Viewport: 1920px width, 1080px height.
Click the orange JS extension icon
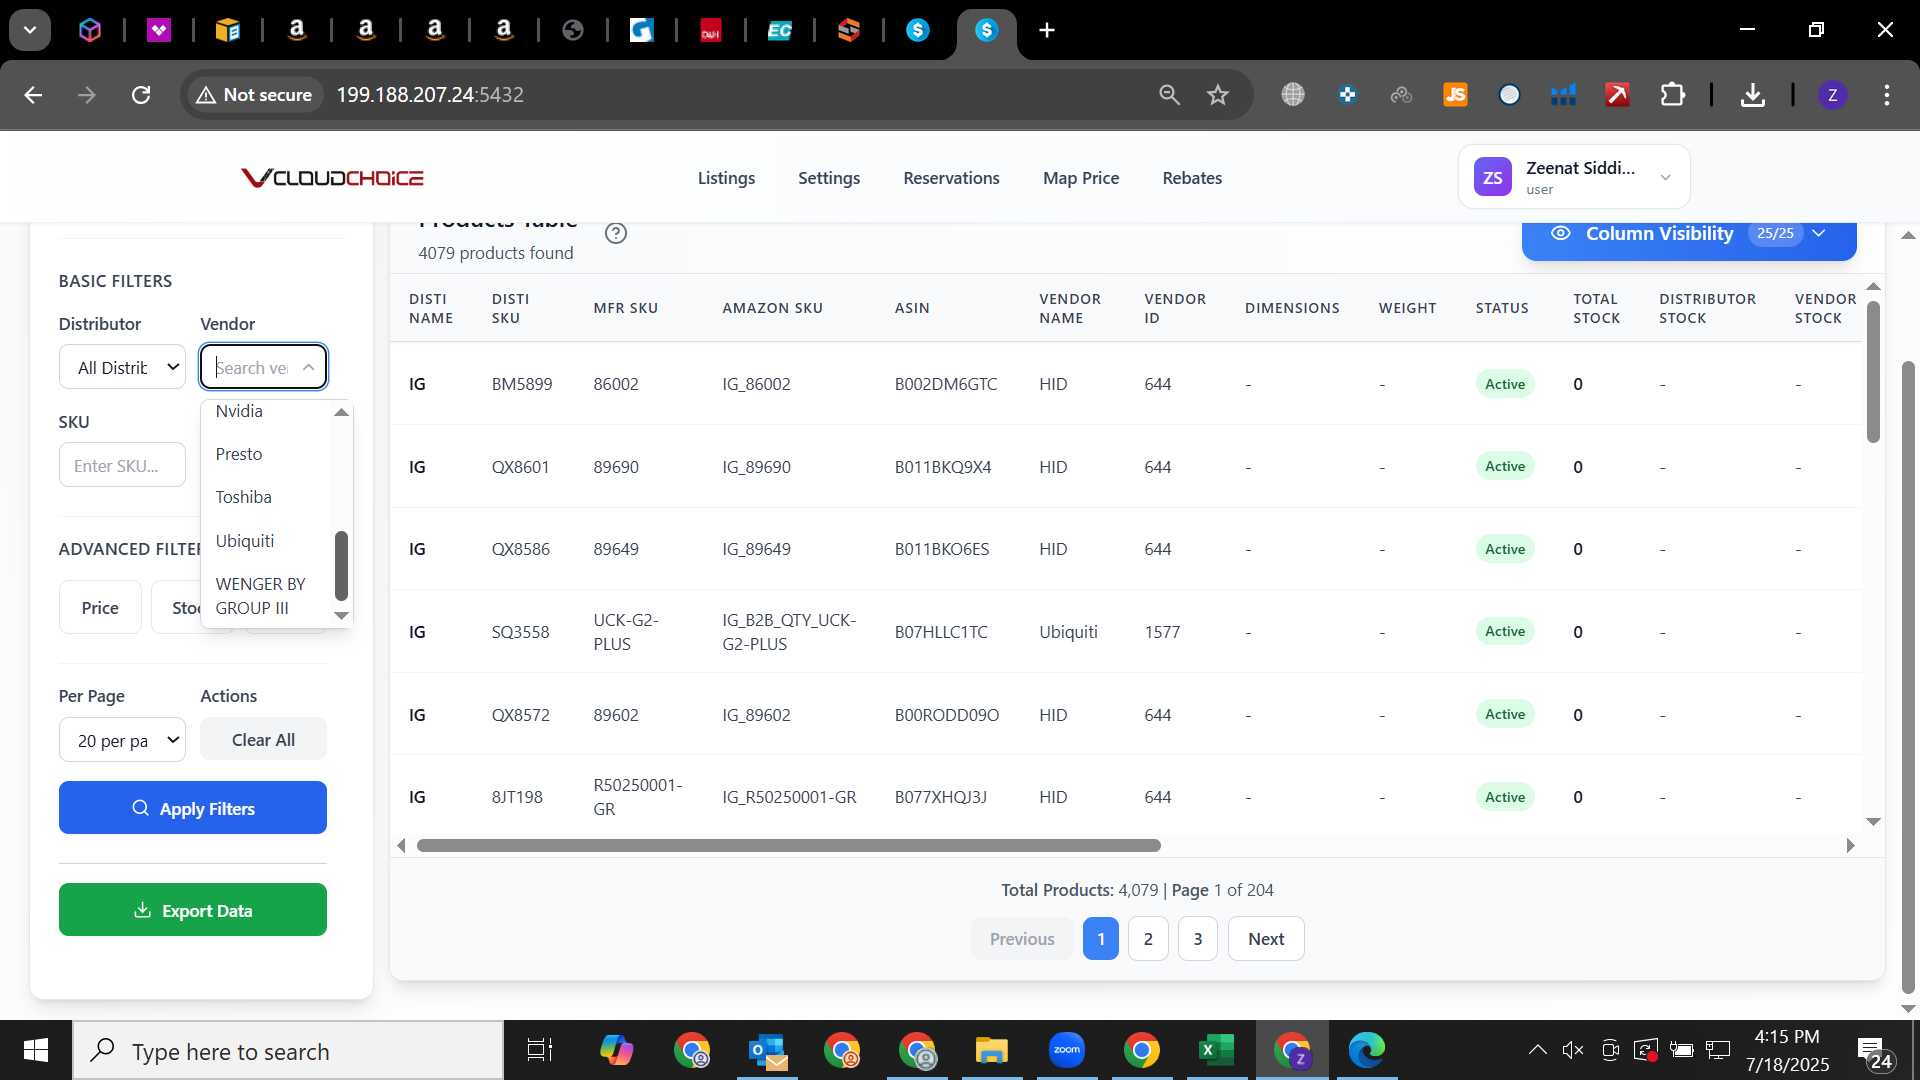coord(1455,95)
